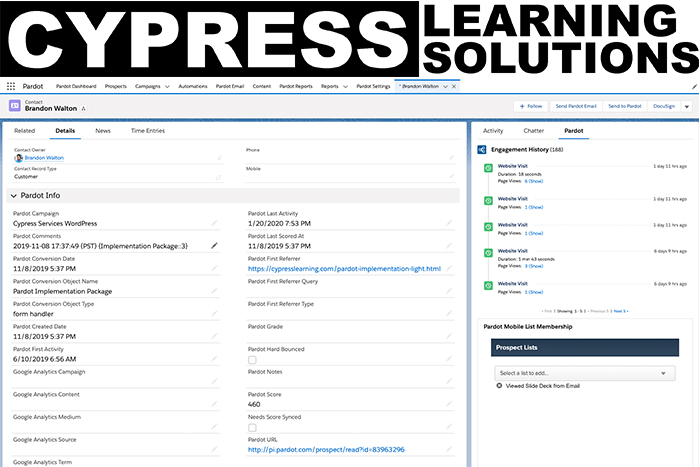Show page views for 18-second Website Visit
The image size is (700, 467).
point(534,181)
